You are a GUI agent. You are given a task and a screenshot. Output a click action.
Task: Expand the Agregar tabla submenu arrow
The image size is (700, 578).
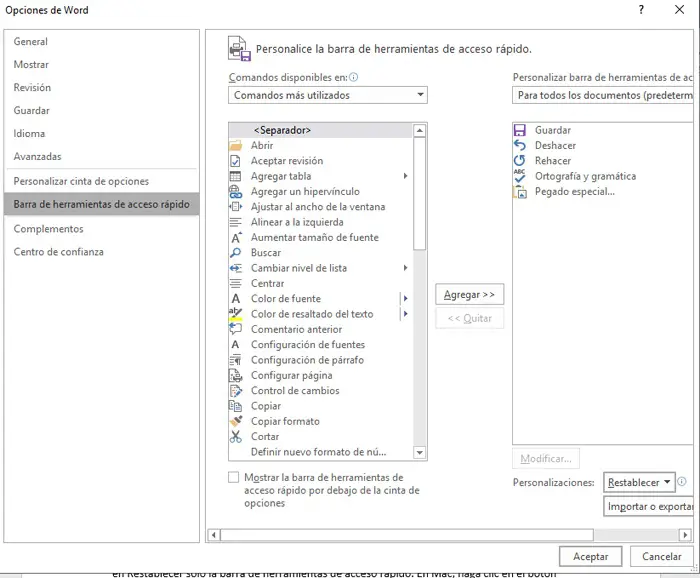click(x=405, y=176)
